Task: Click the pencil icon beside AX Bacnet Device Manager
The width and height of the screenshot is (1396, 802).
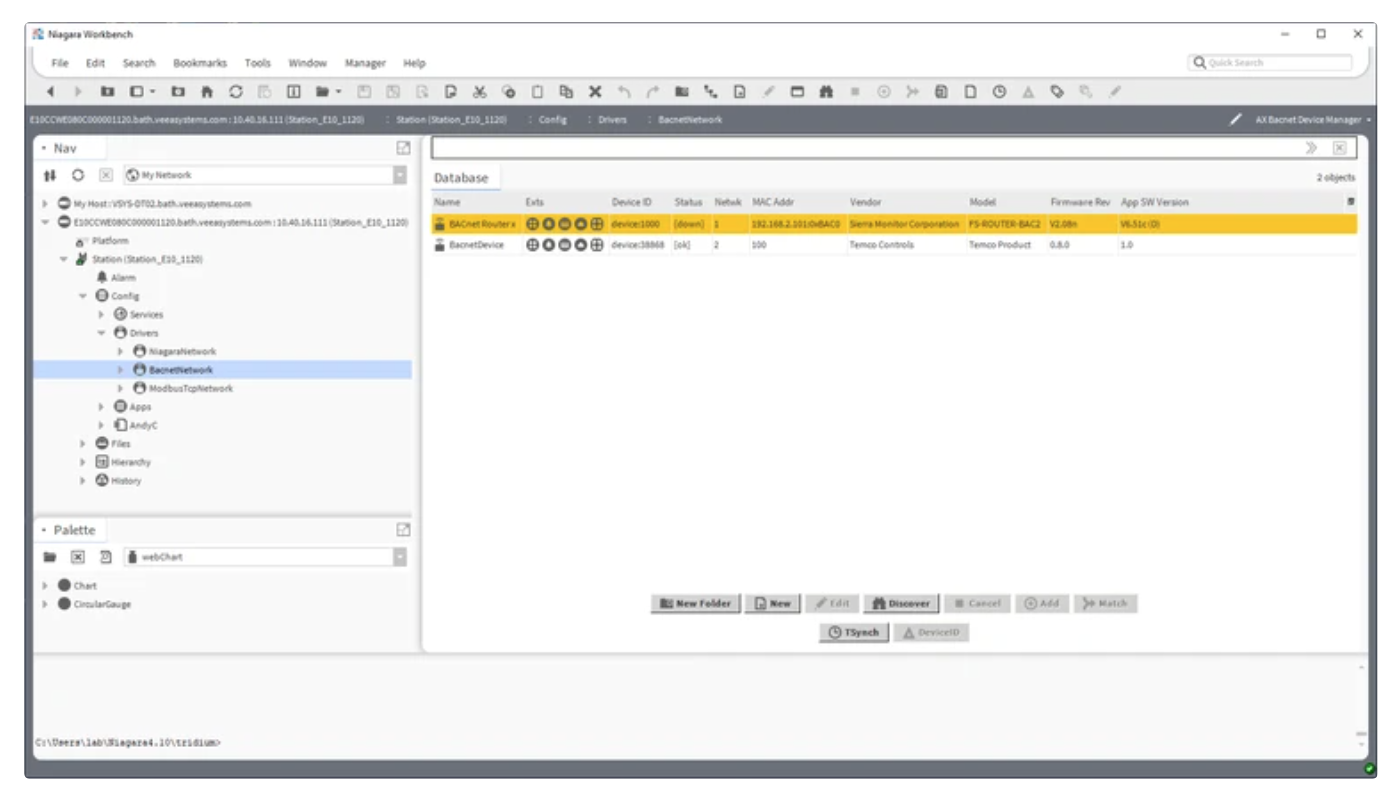Action: pyautogui.click(x=1237, y=120)
